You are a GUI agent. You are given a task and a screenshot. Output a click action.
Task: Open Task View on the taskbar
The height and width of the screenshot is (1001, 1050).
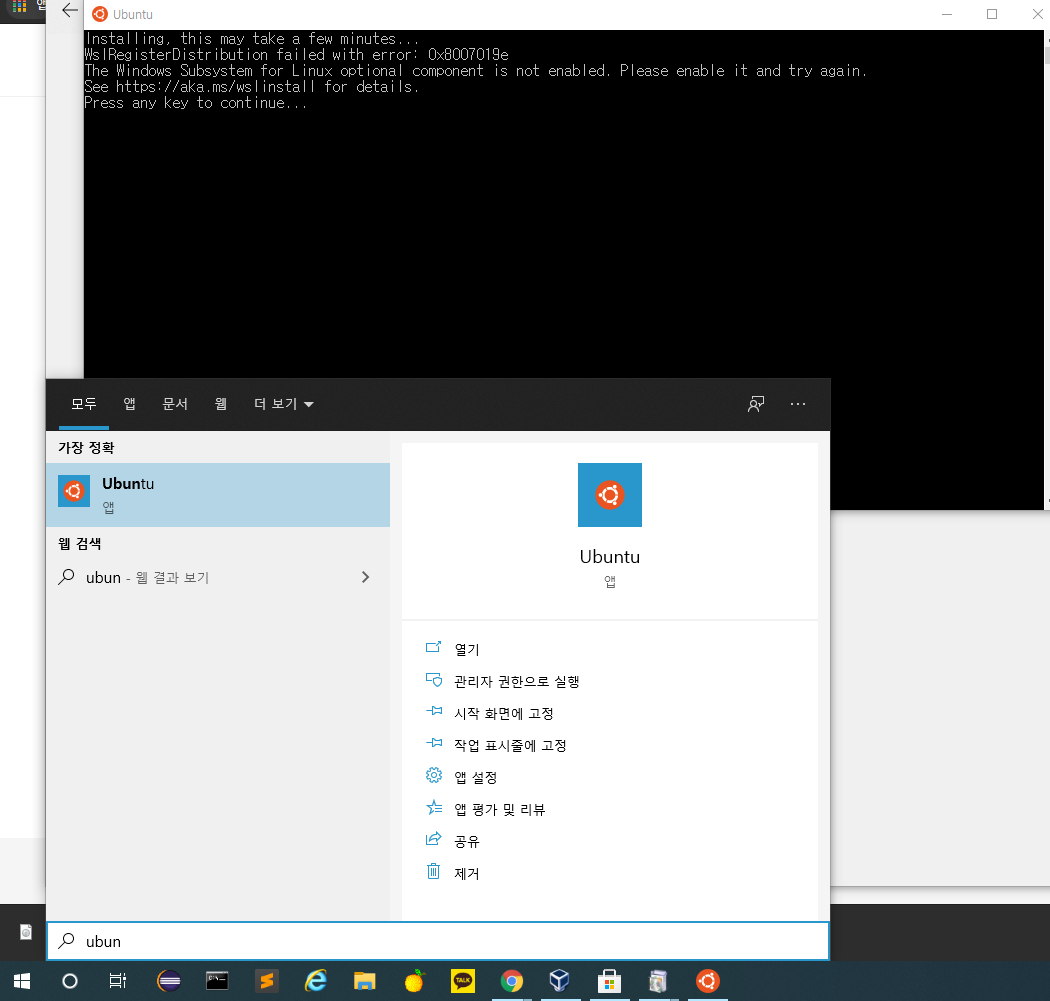point(118,982)
